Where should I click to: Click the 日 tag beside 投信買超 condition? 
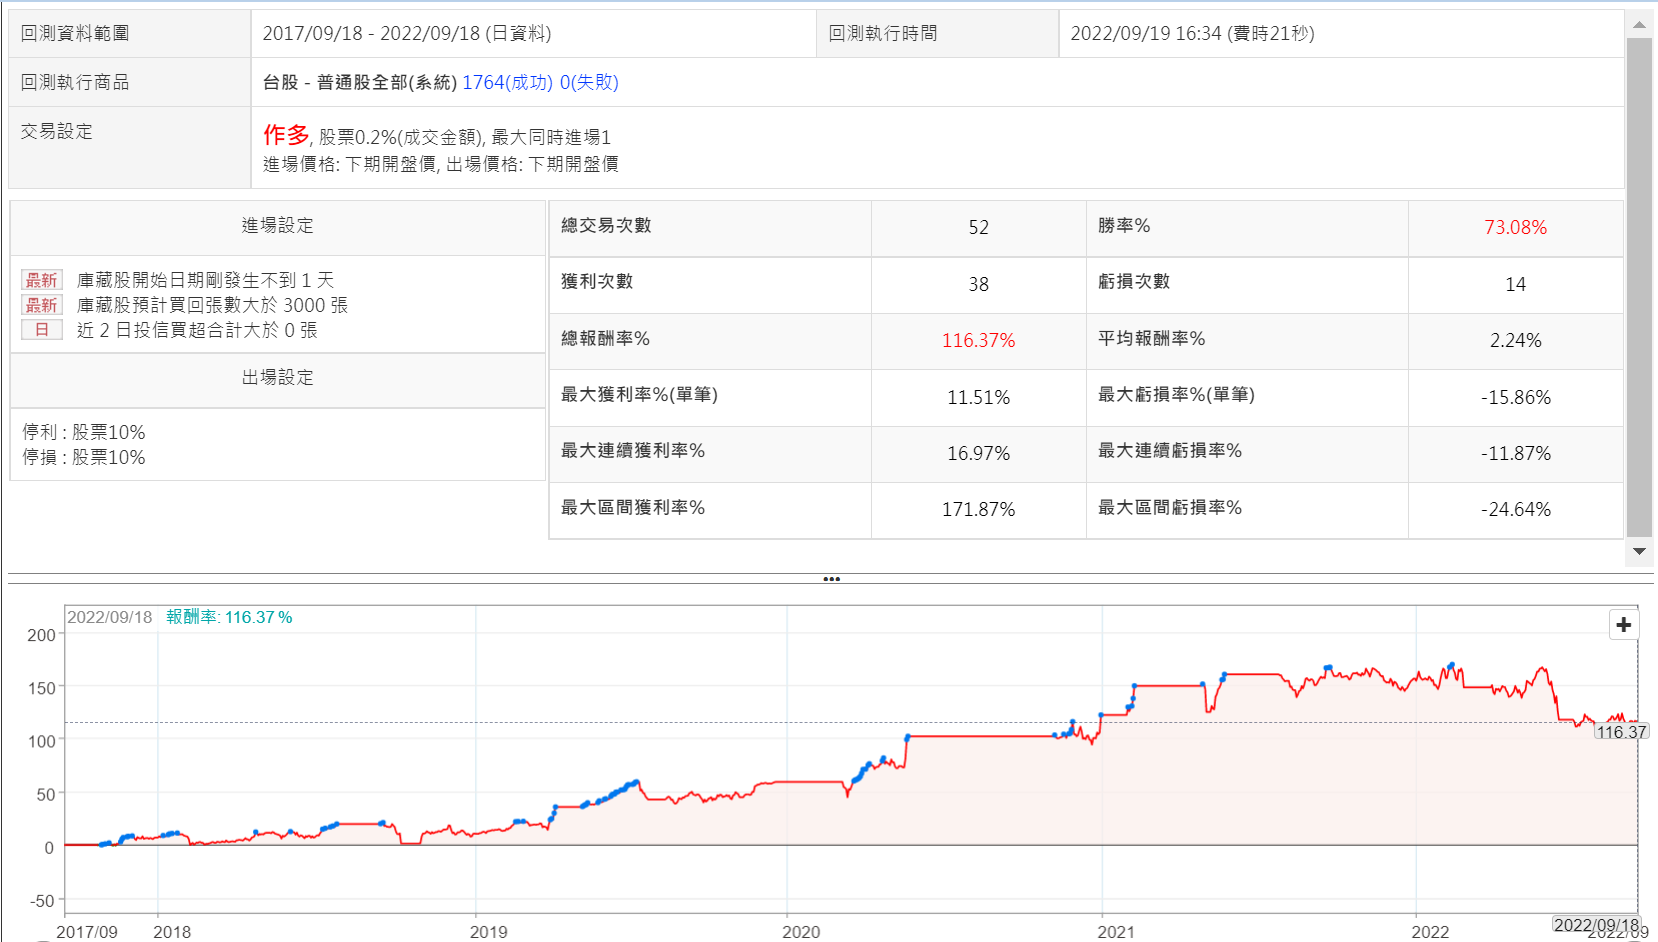[x=42, y=330]
